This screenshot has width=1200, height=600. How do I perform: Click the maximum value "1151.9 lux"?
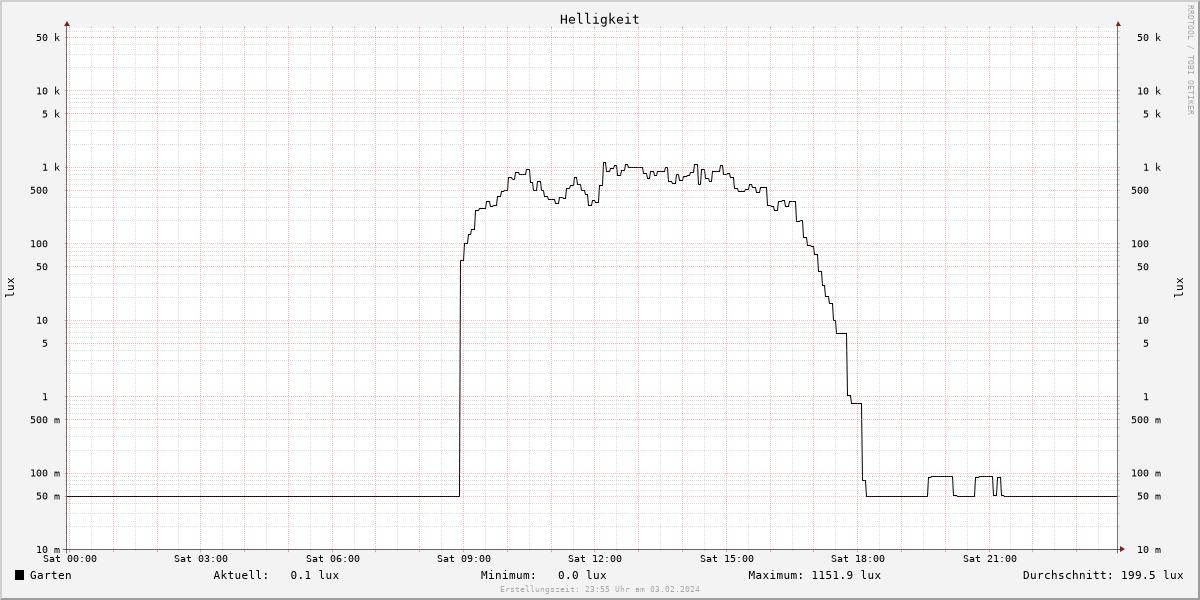click(x=846, y=575)
